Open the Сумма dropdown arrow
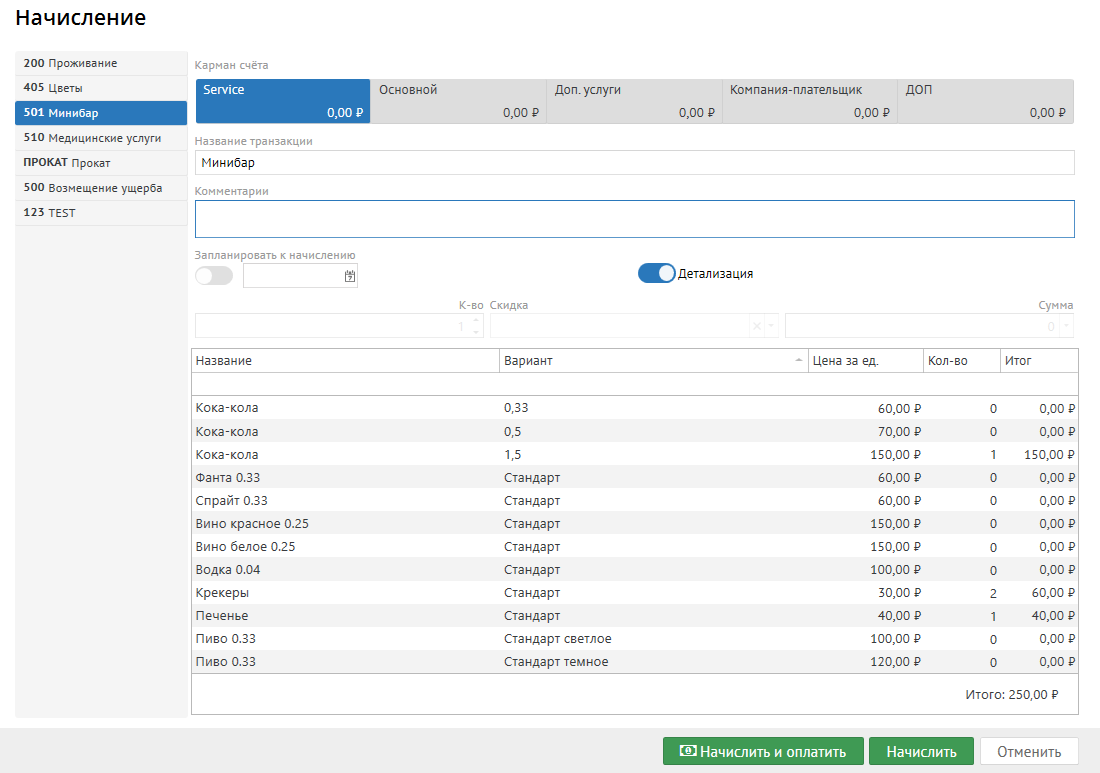This screenshot has height=773, width=1100. [1067, 326]
